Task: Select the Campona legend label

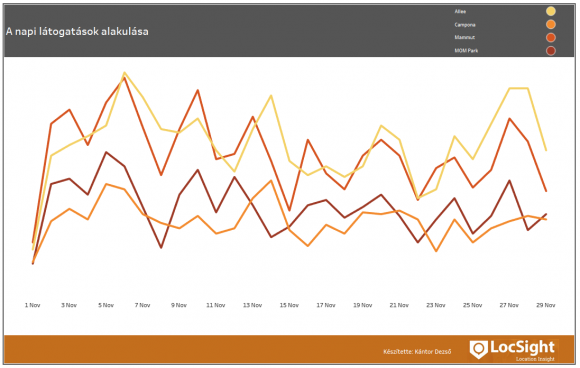Action: [x=465, y=25]
